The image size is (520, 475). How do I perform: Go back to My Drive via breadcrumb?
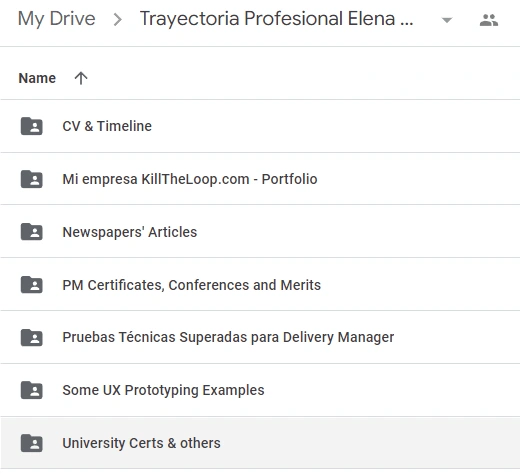point(57,19)
